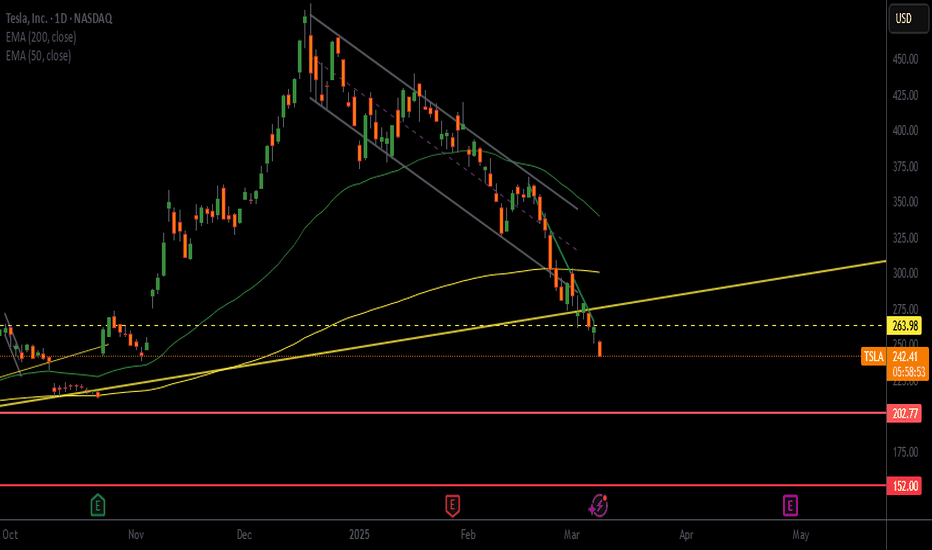Screen dimensions: 932x550
Task: Click the orange TSLA ticker tag
Action: coord(873,356)
